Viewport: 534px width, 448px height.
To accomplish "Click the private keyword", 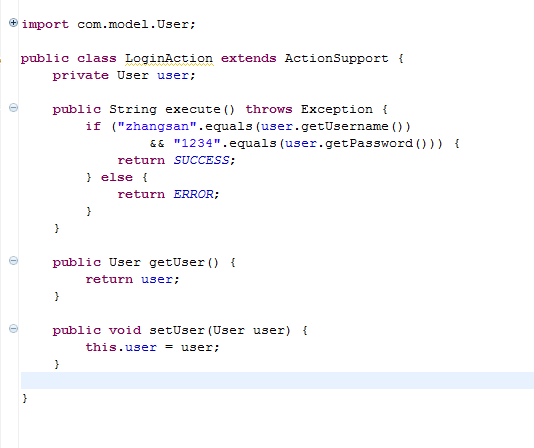I will click(x=81, y=76).
